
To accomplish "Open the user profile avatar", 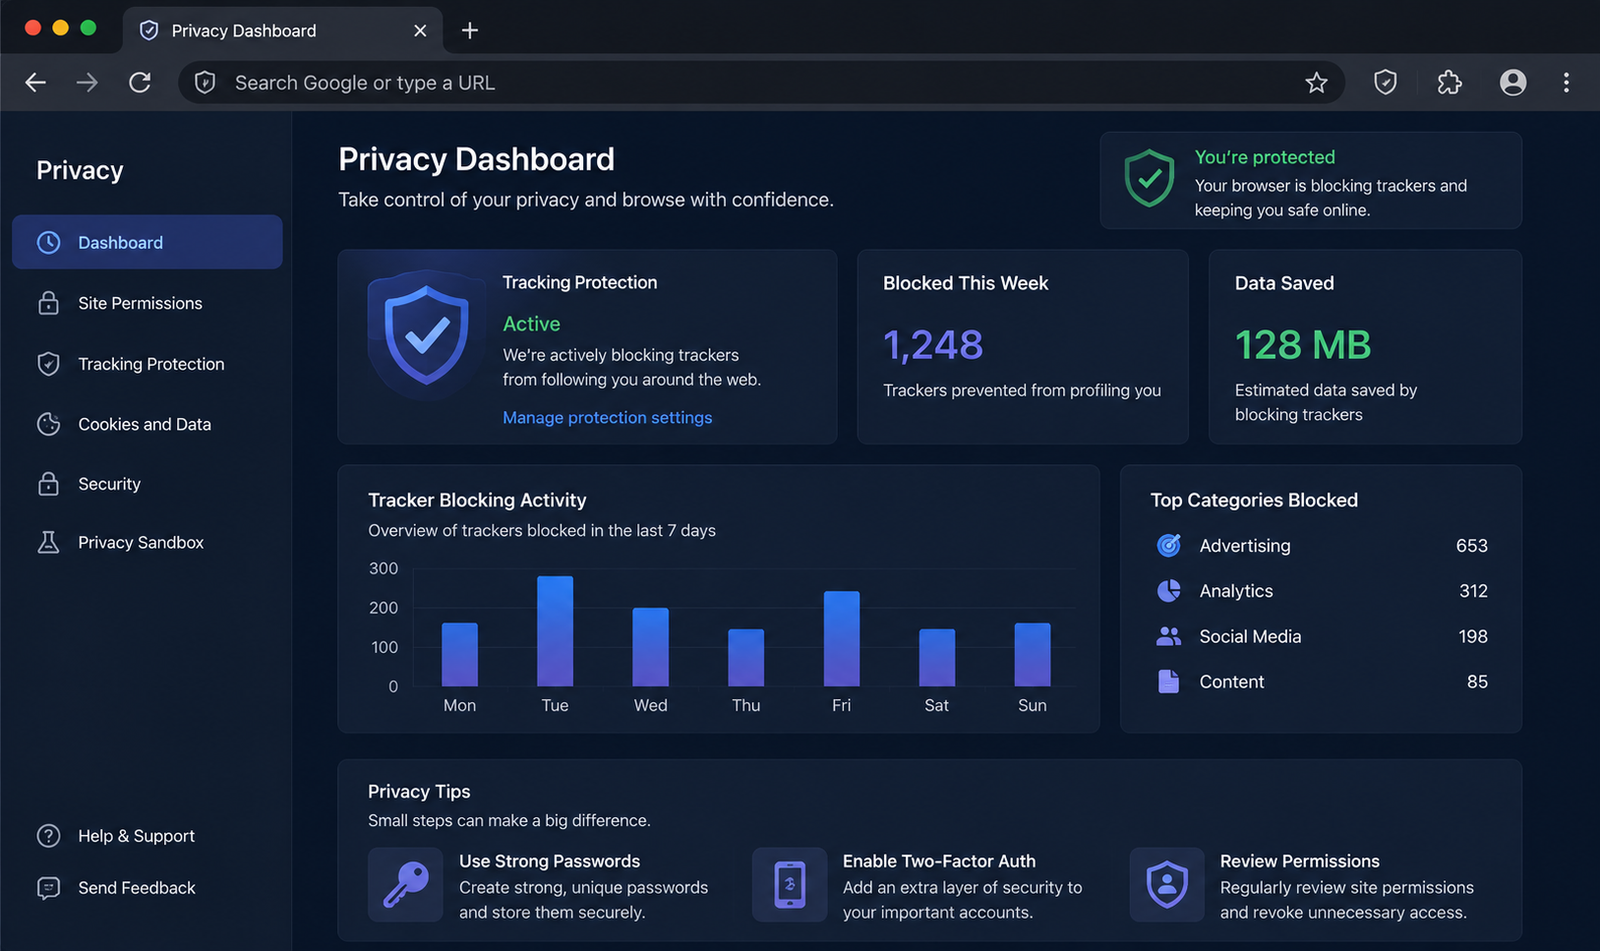I will 1513,82.
